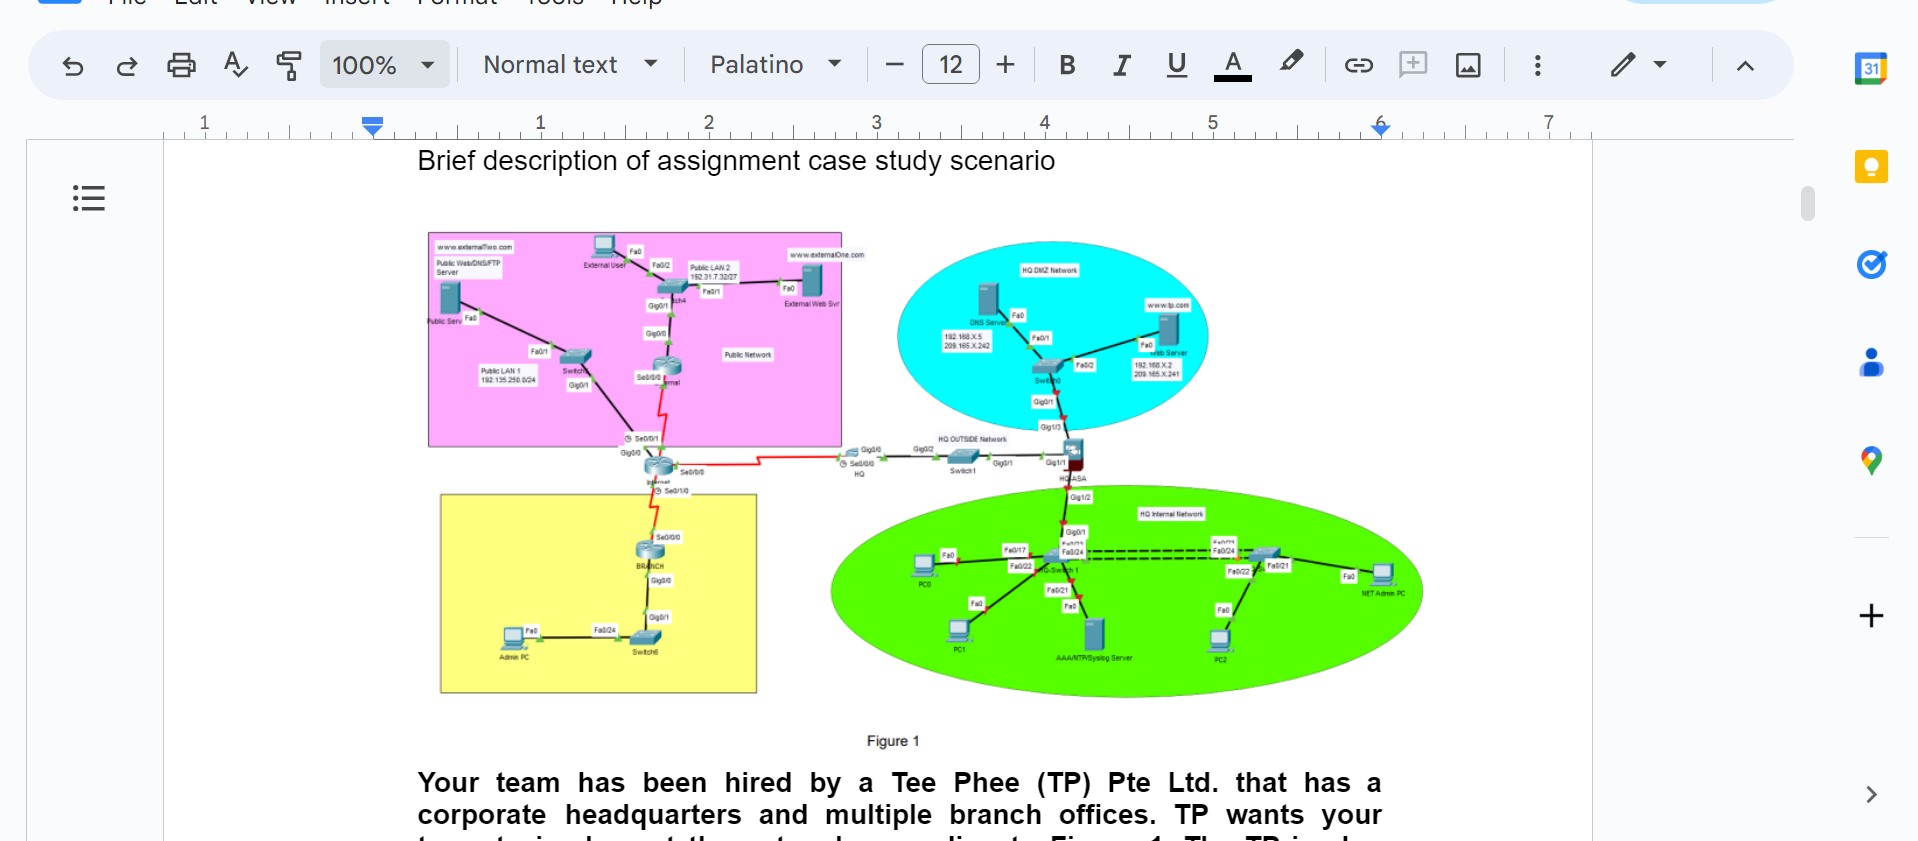Click the Print icon
1918x841 pixels.
(181, 66)
